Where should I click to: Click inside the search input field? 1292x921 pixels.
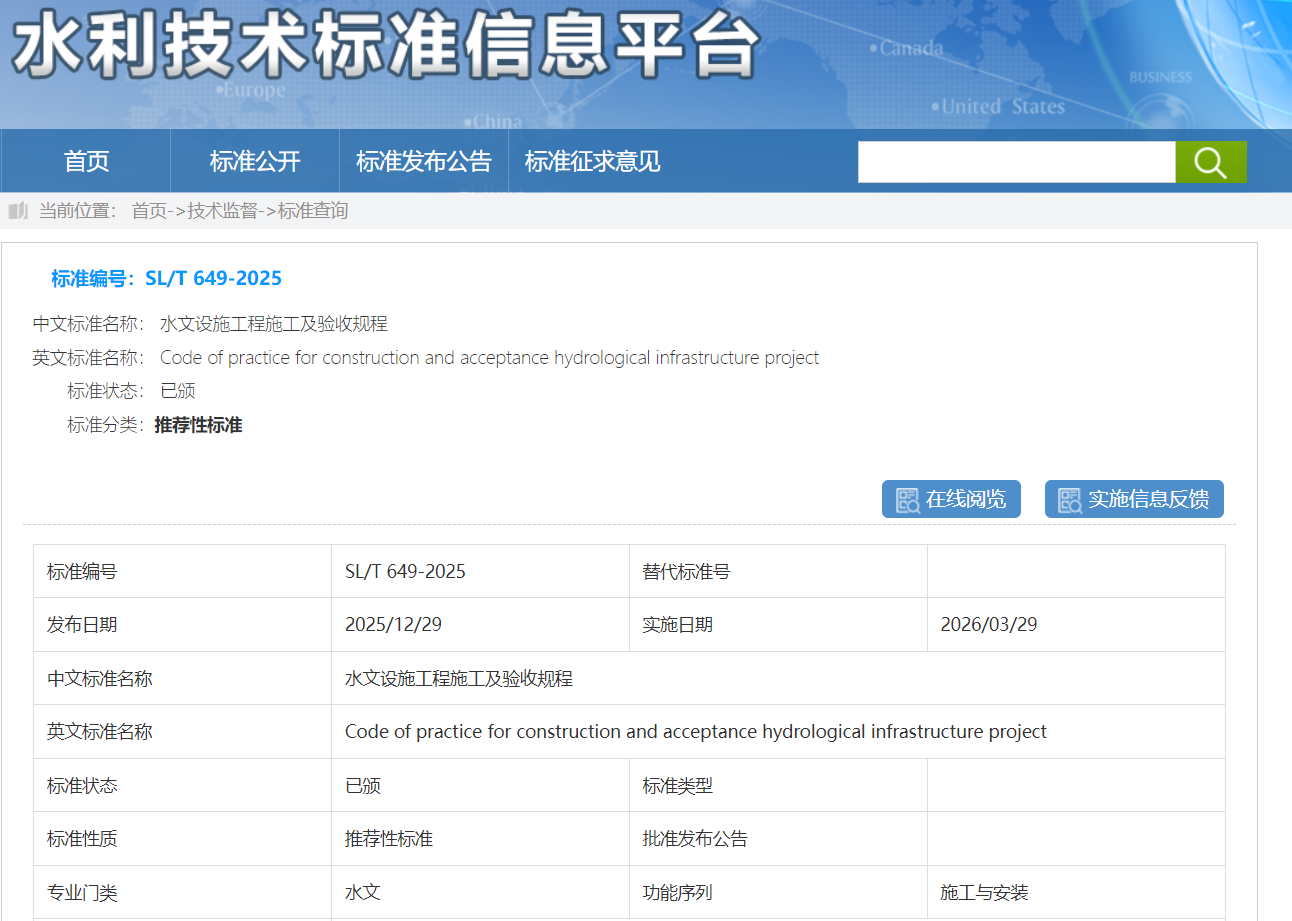(x=1017, y=161)
